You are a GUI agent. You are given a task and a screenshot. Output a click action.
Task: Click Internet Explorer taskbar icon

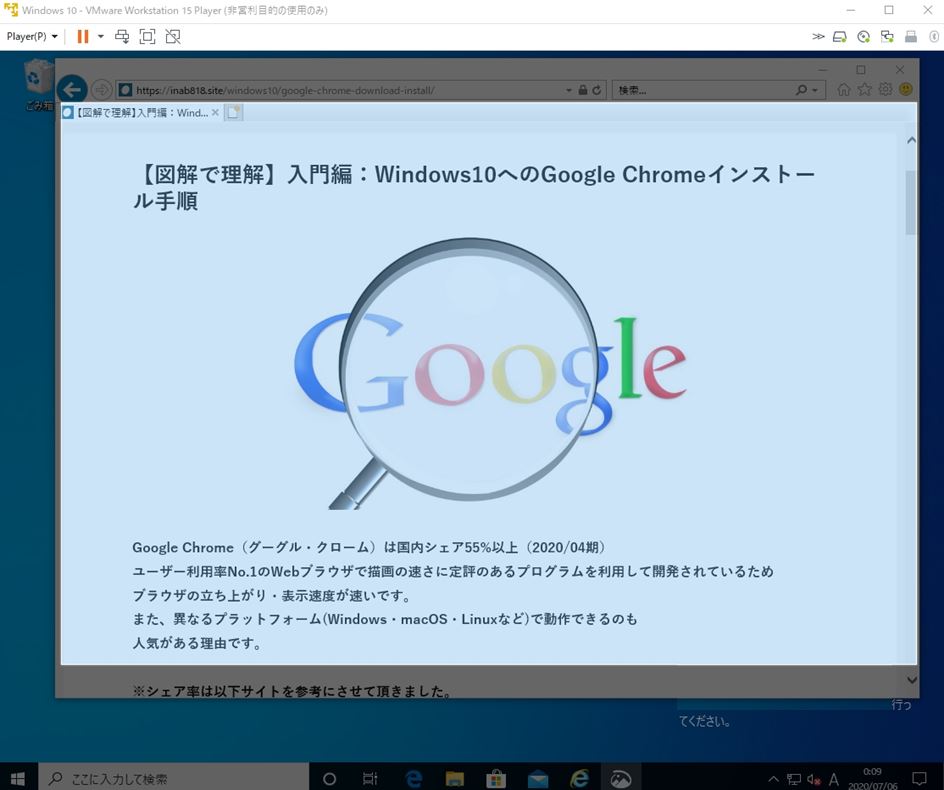579,779
